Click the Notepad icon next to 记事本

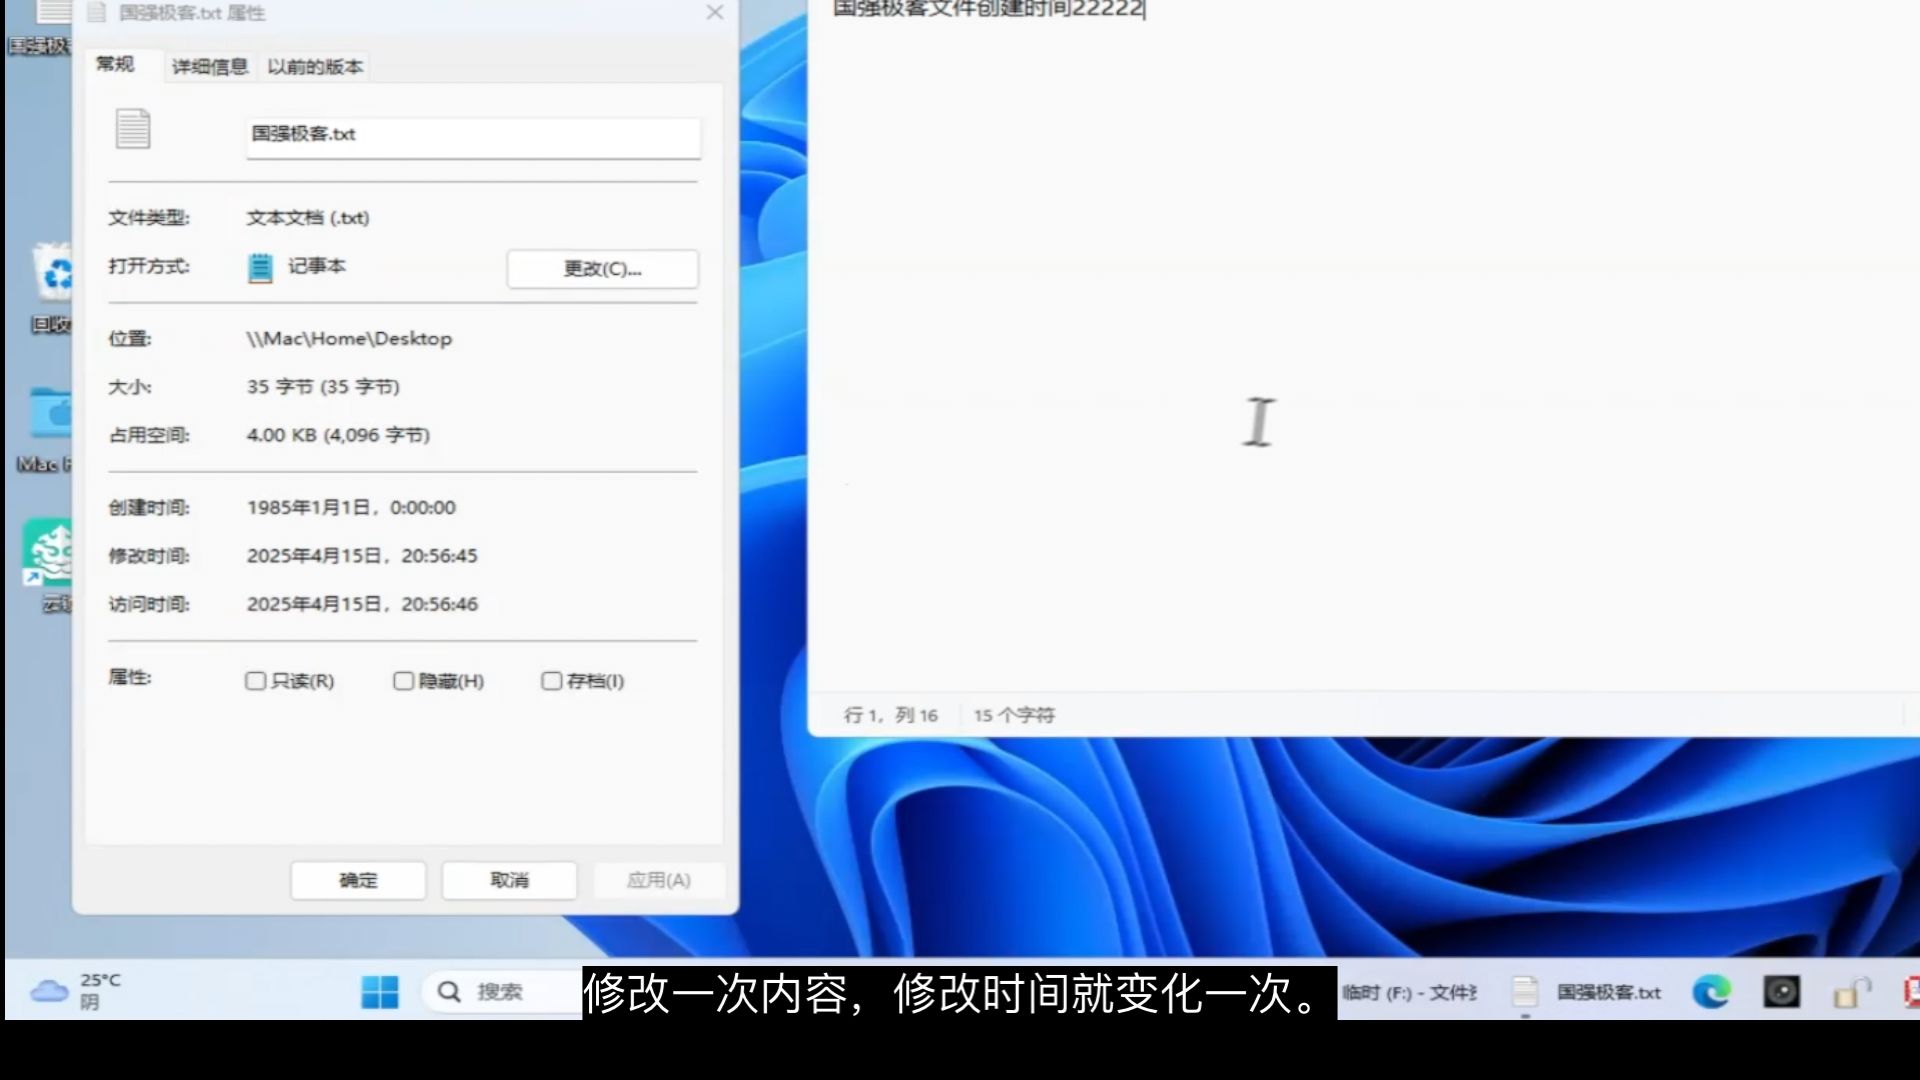pyautogui.click(x=260, y=268)
